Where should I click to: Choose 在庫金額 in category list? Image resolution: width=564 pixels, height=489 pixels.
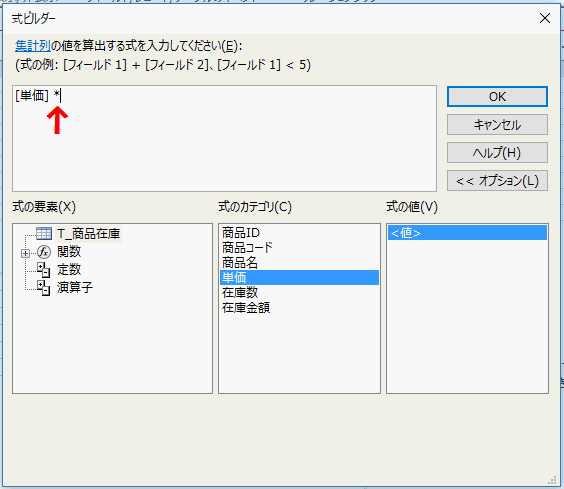tap(299, 308)
